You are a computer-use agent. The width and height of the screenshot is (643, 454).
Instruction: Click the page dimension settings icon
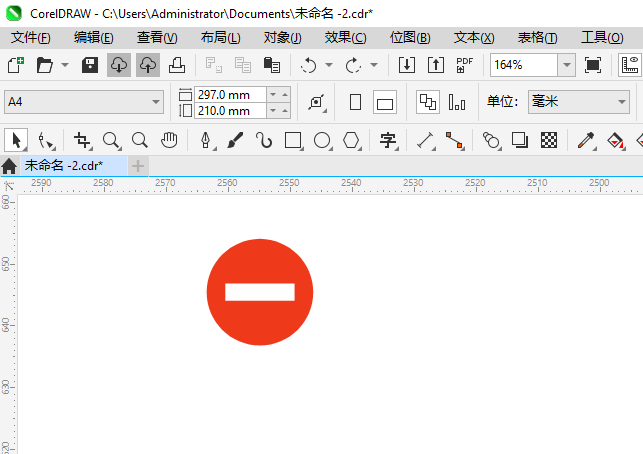point(317,102)
